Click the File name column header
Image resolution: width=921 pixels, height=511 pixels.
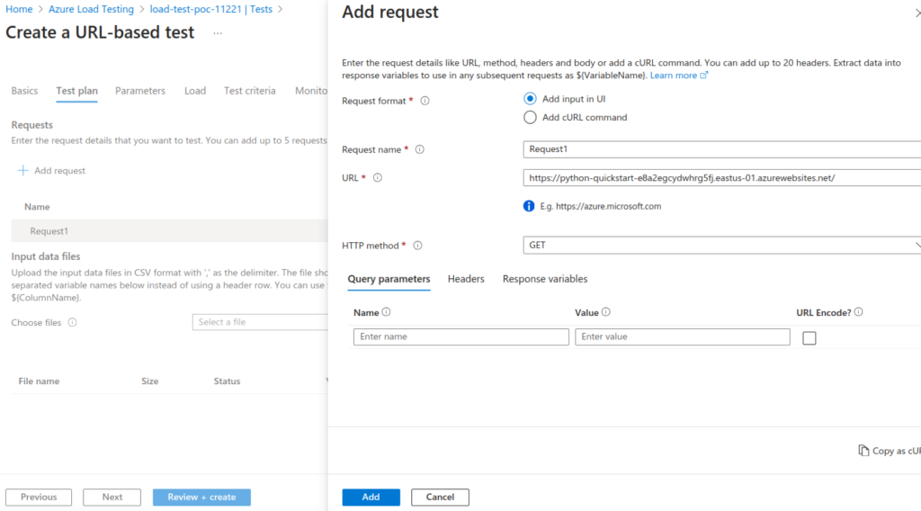[39, 381]
